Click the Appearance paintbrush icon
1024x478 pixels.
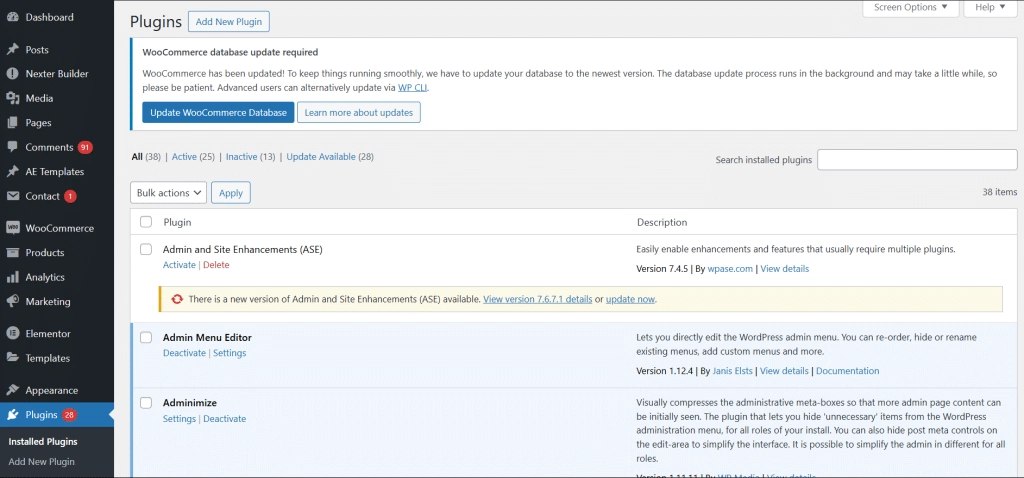coord(12,390)
